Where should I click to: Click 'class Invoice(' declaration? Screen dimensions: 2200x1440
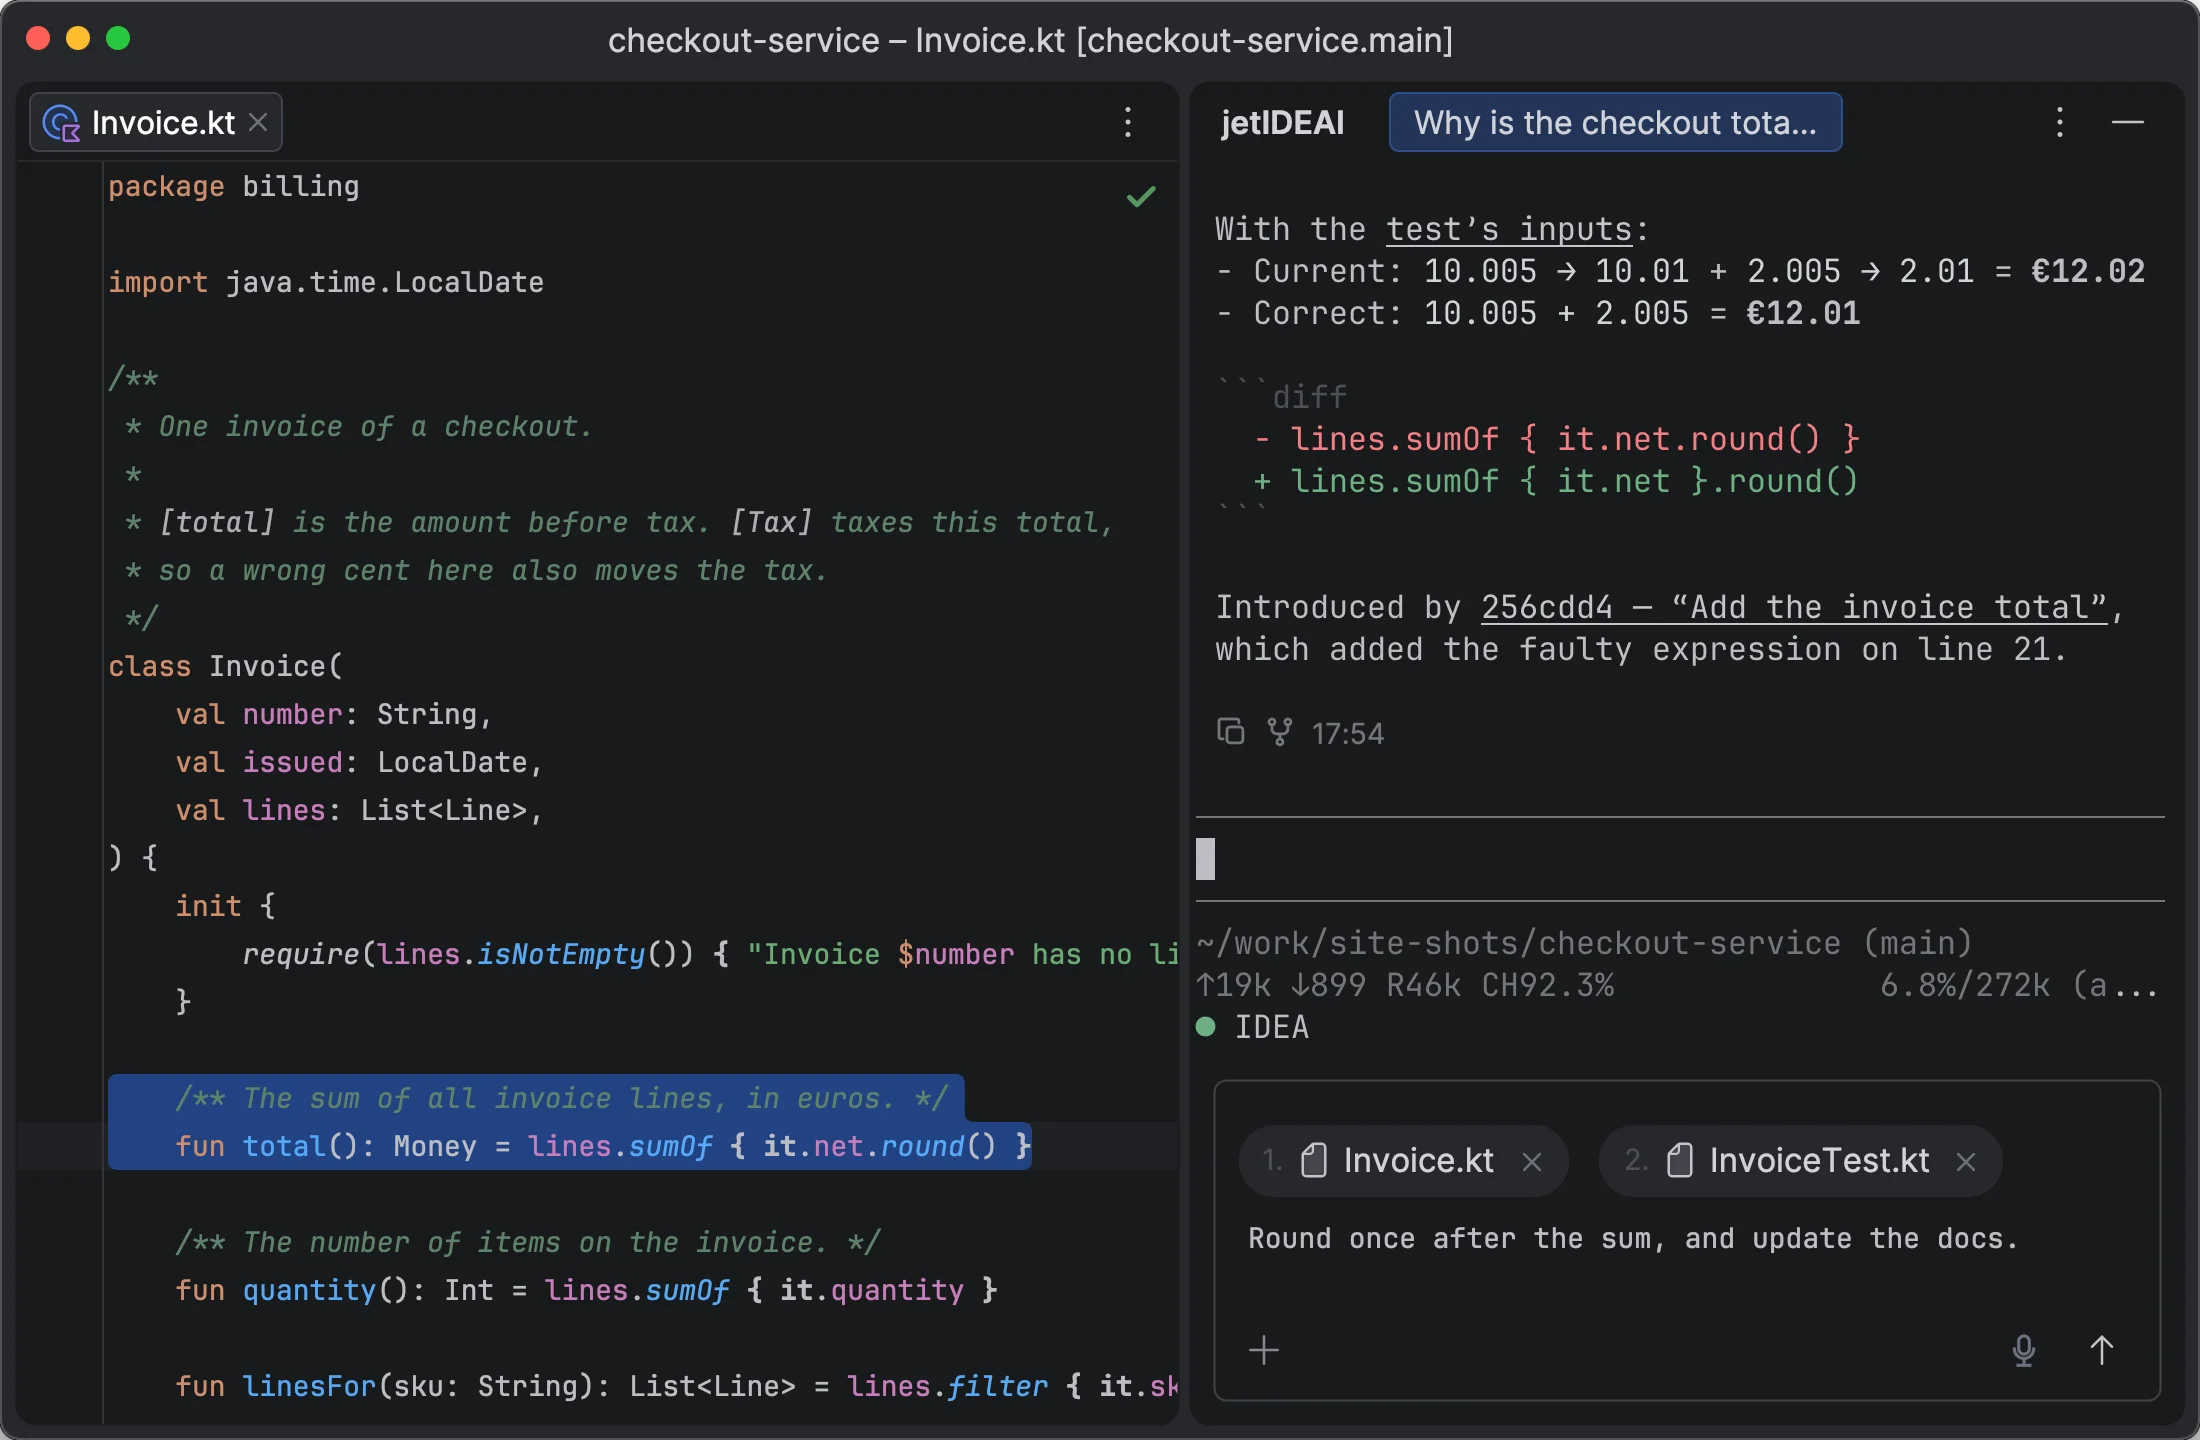[226, 666]
